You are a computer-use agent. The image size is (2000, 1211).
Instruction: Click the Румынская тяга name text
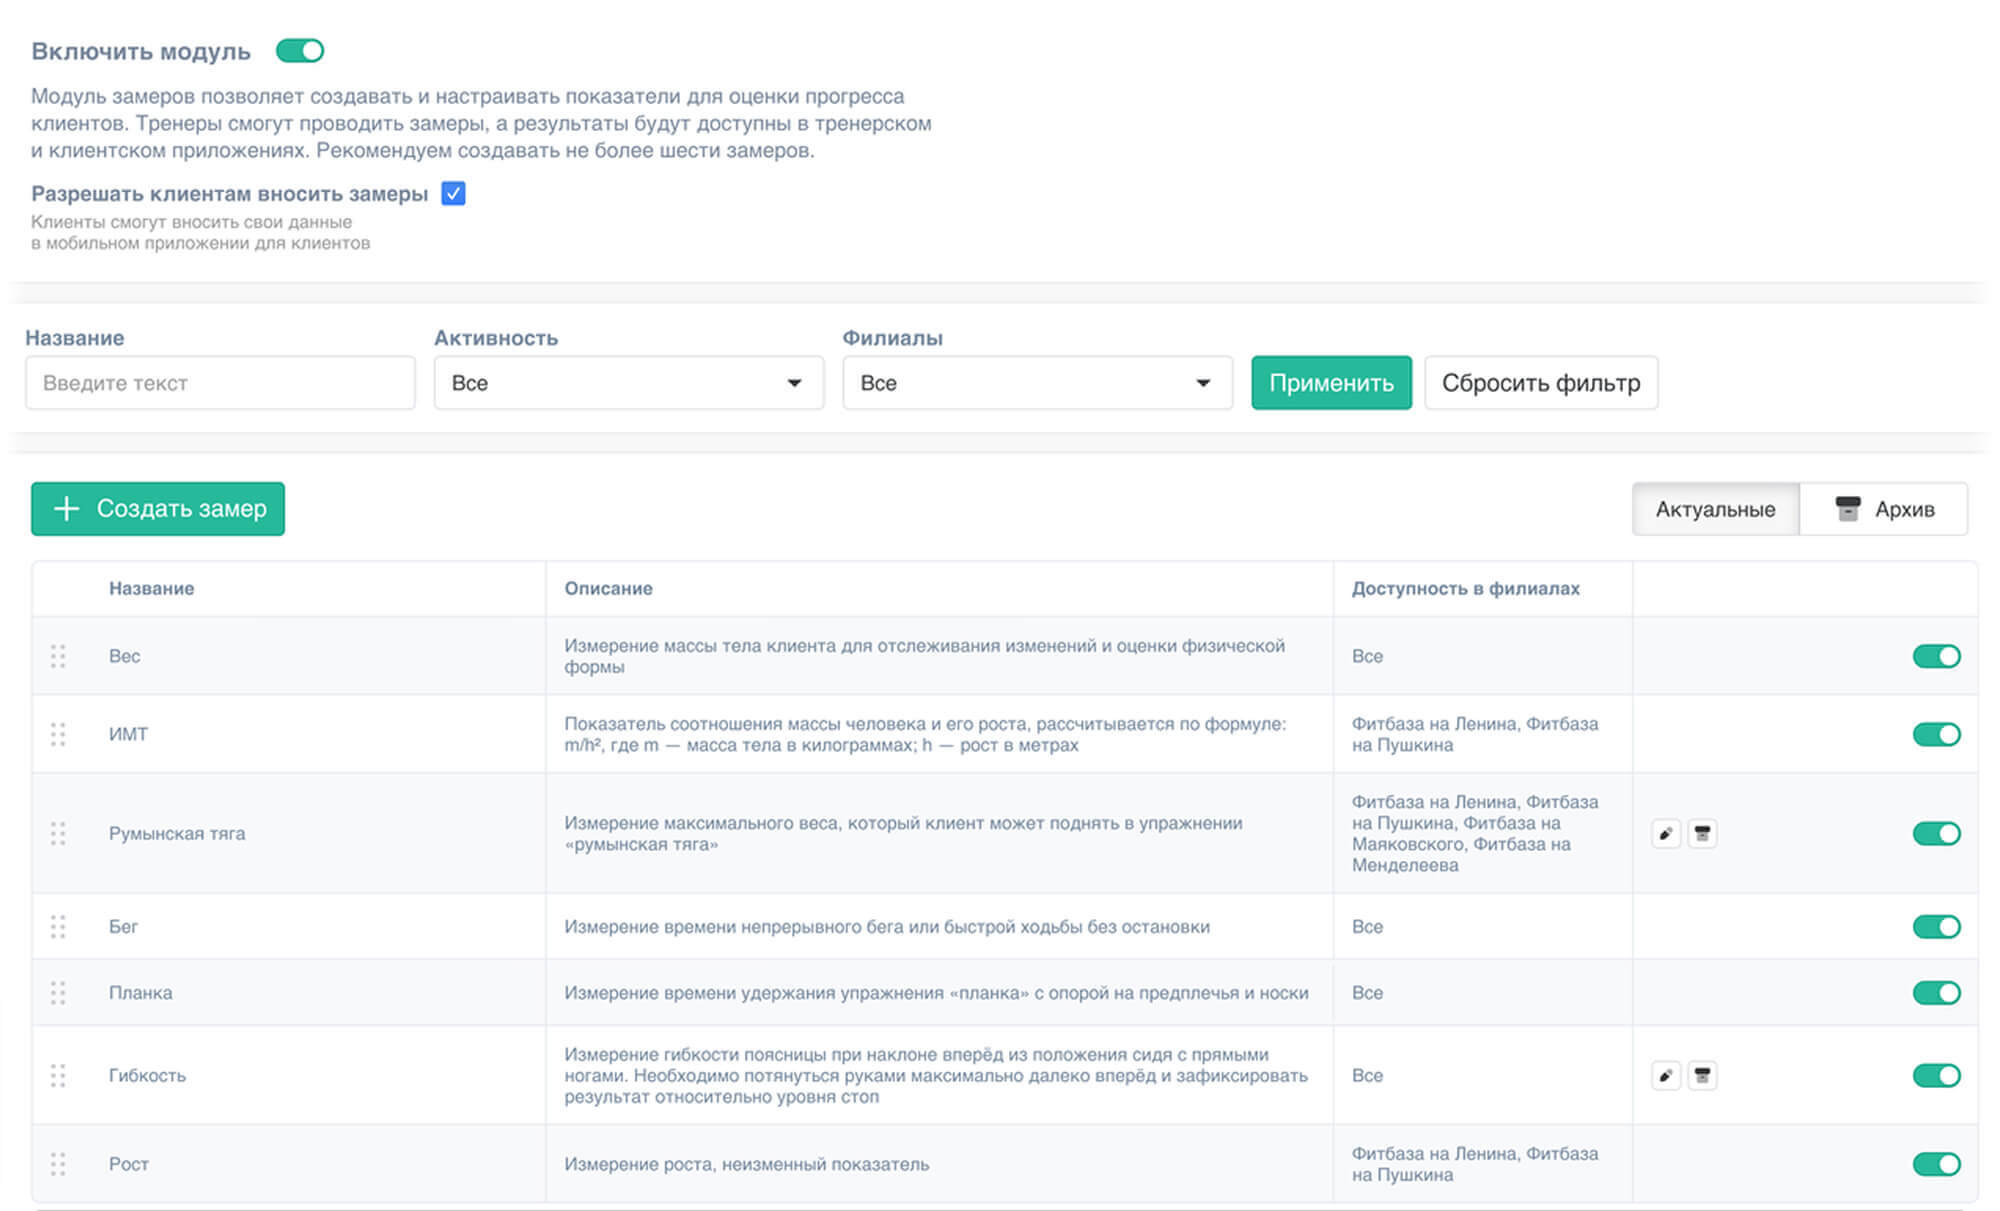pyautogui.click(x=177, y=833)
